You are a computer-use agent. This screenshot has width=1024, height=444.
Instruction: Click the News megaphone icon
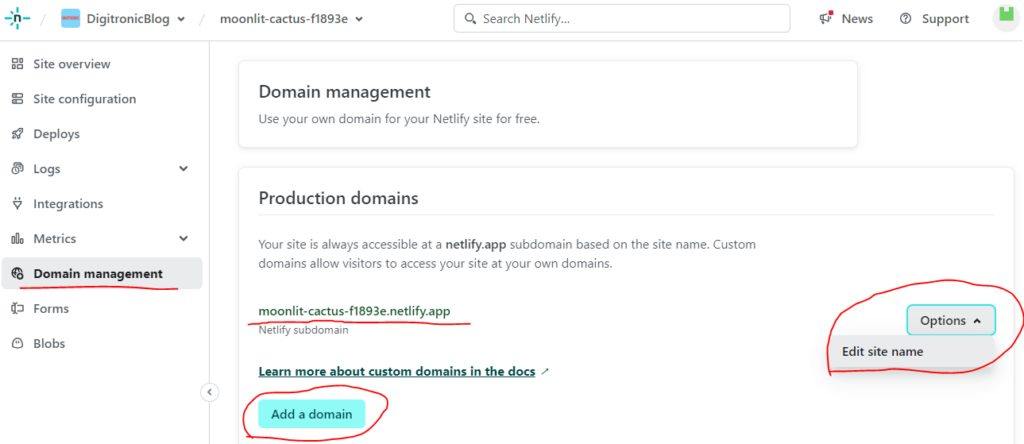coord(827,18)
